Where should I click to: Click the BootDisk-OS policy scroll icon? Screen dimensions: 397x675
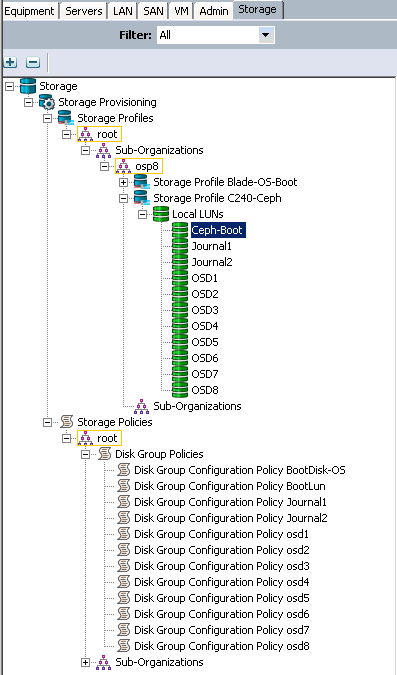coord(124,470)
